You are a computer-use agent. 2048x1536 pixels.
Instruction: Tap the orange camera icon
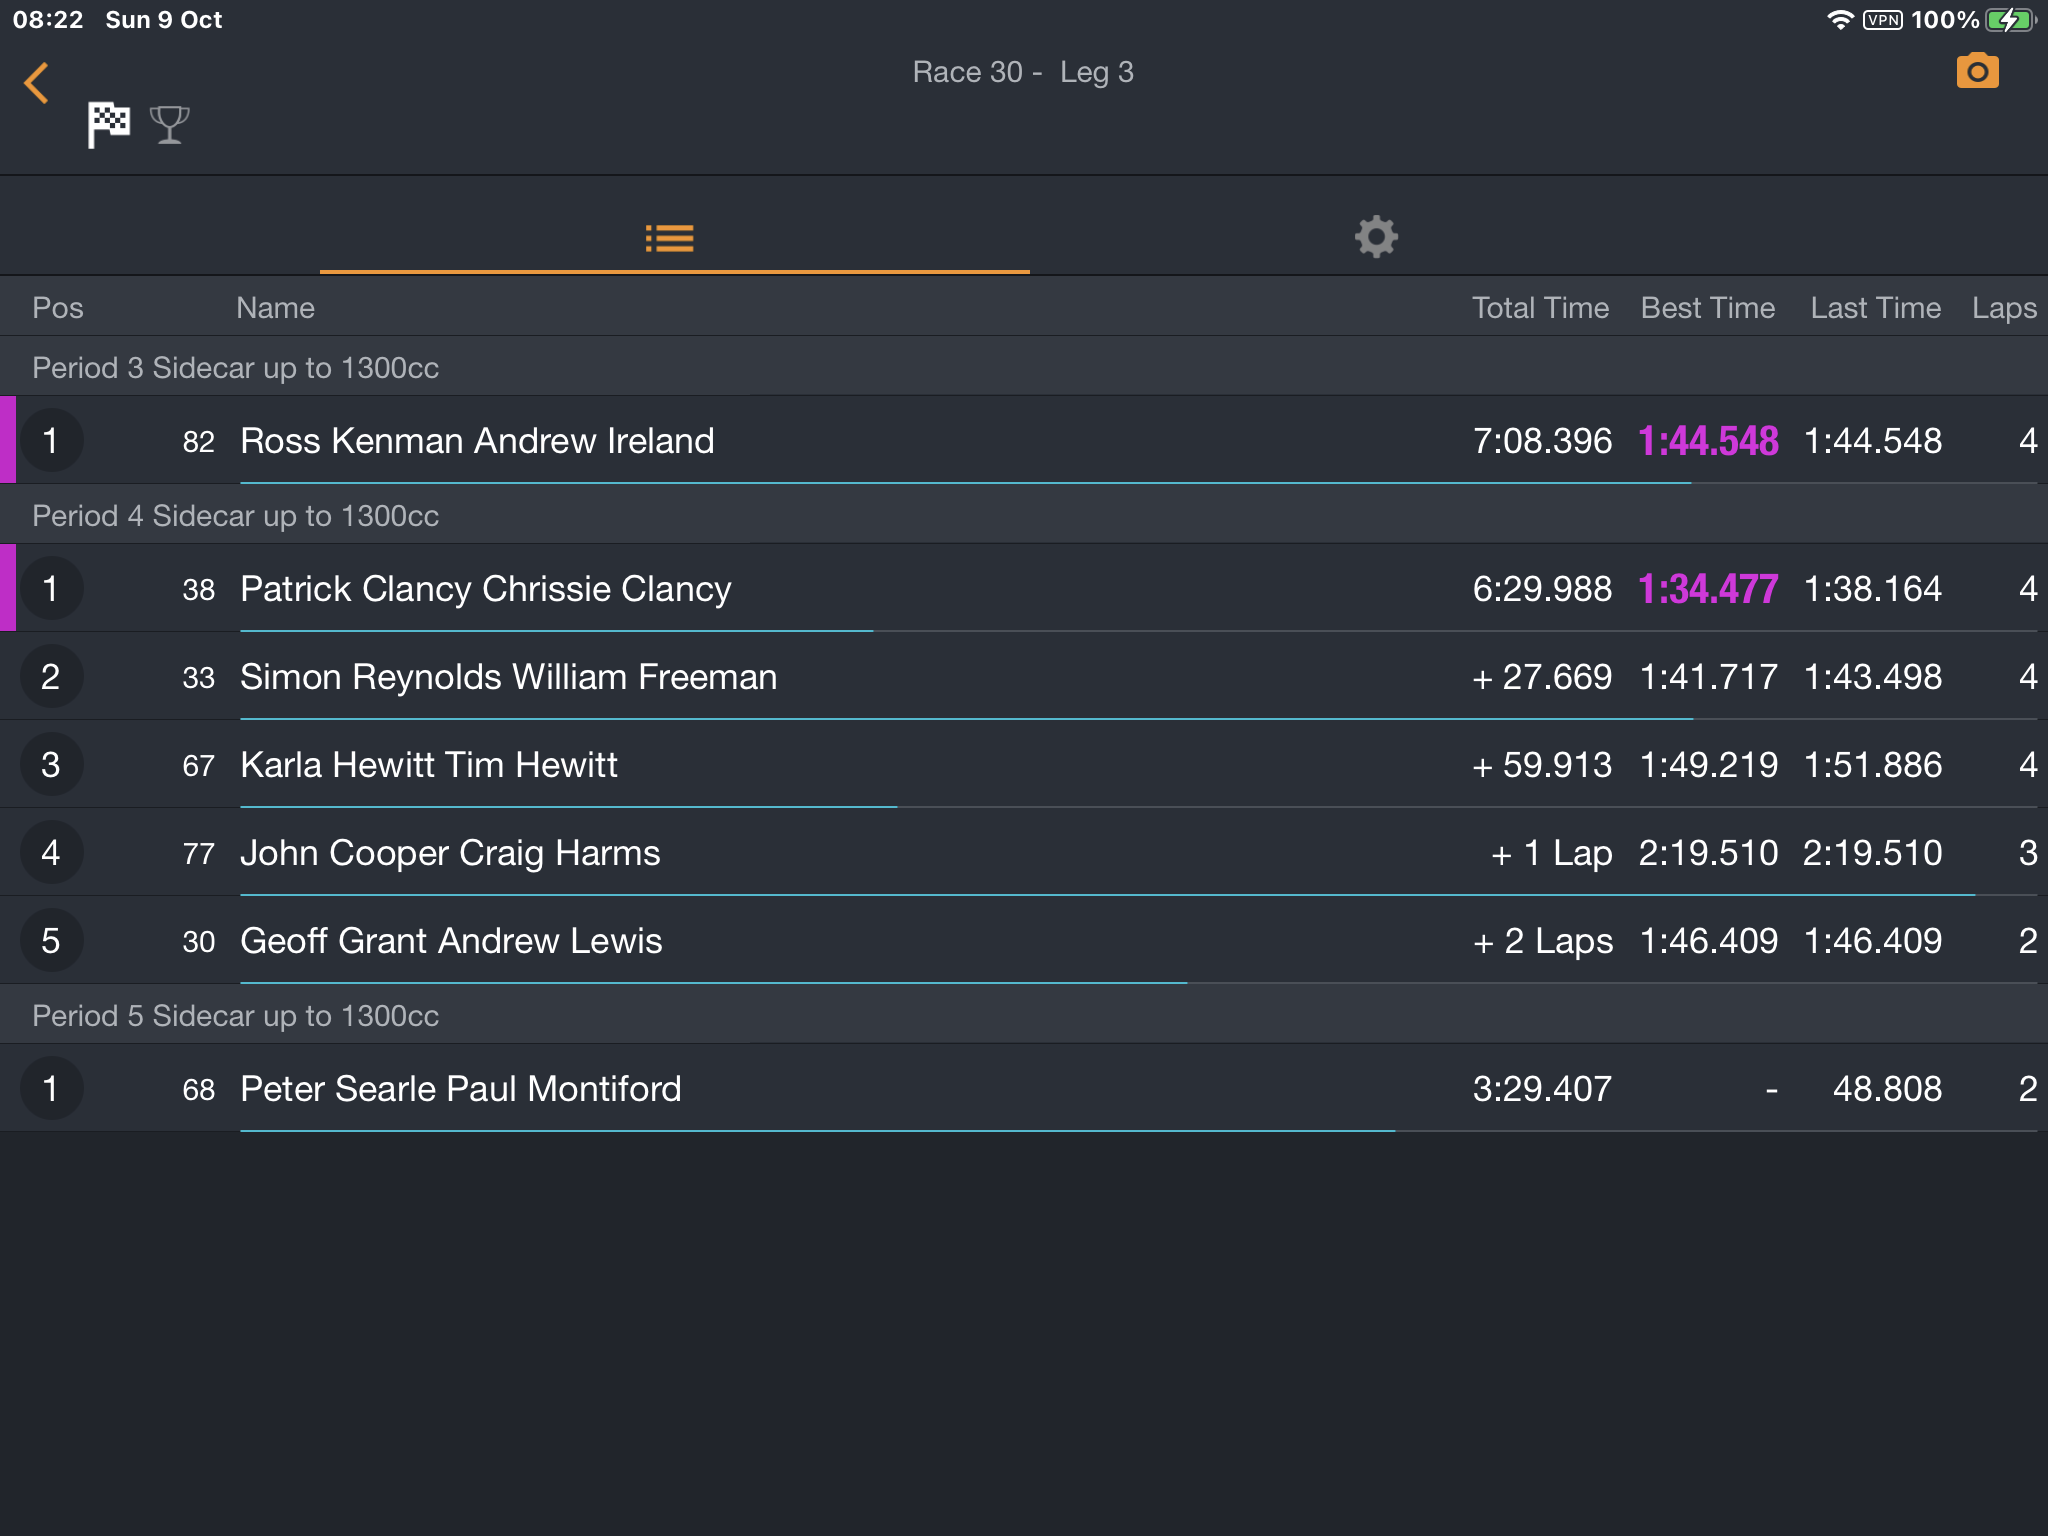[1977, 72]
